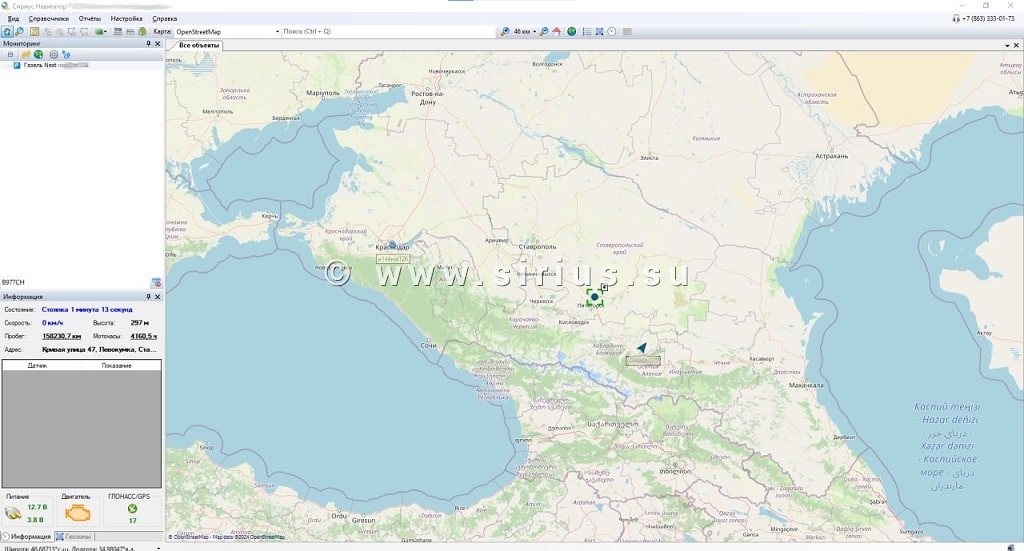Click the green globe icon in map toolbar
The width and height of the screenshot is (1024, 551).
[572, 32]
